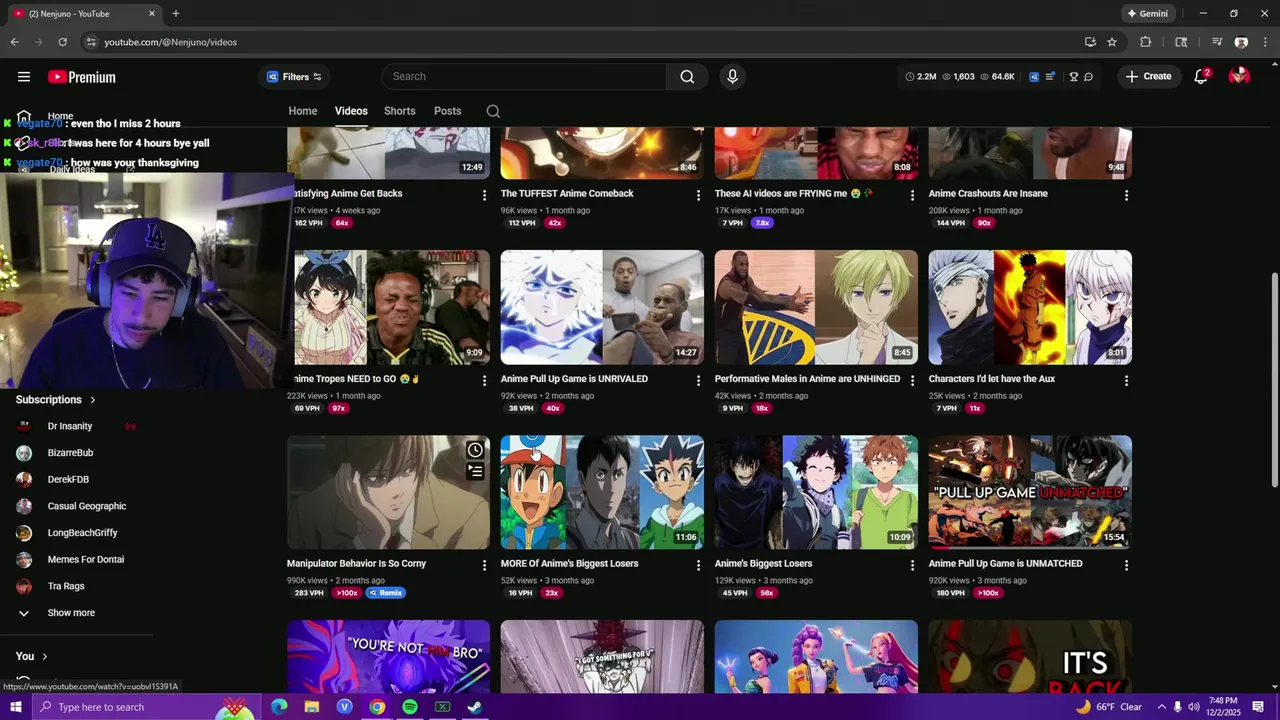Click the YouTube Premium logo

pyautogui.click(x=82, y=77)
